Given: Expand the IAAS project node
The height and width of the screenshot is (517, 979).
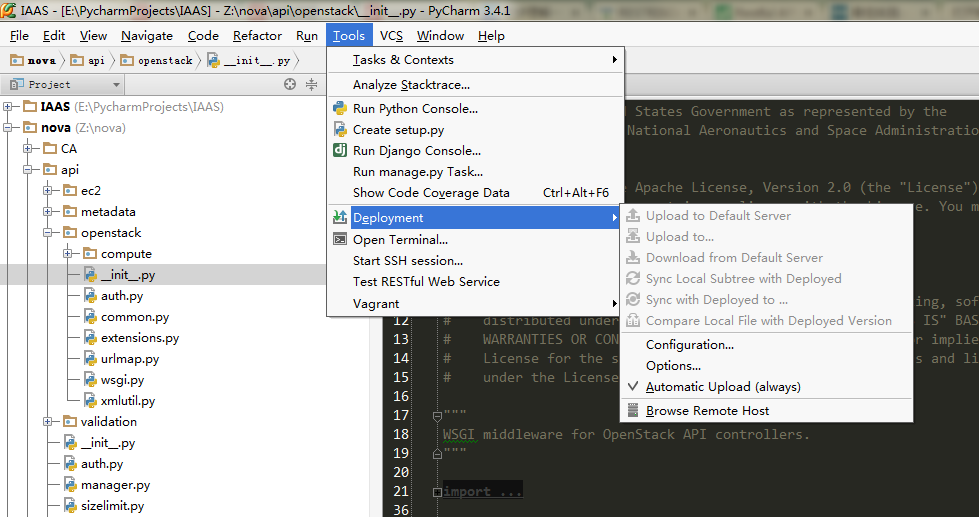Looking at the screenshot, I should click(x=8, y=107).
